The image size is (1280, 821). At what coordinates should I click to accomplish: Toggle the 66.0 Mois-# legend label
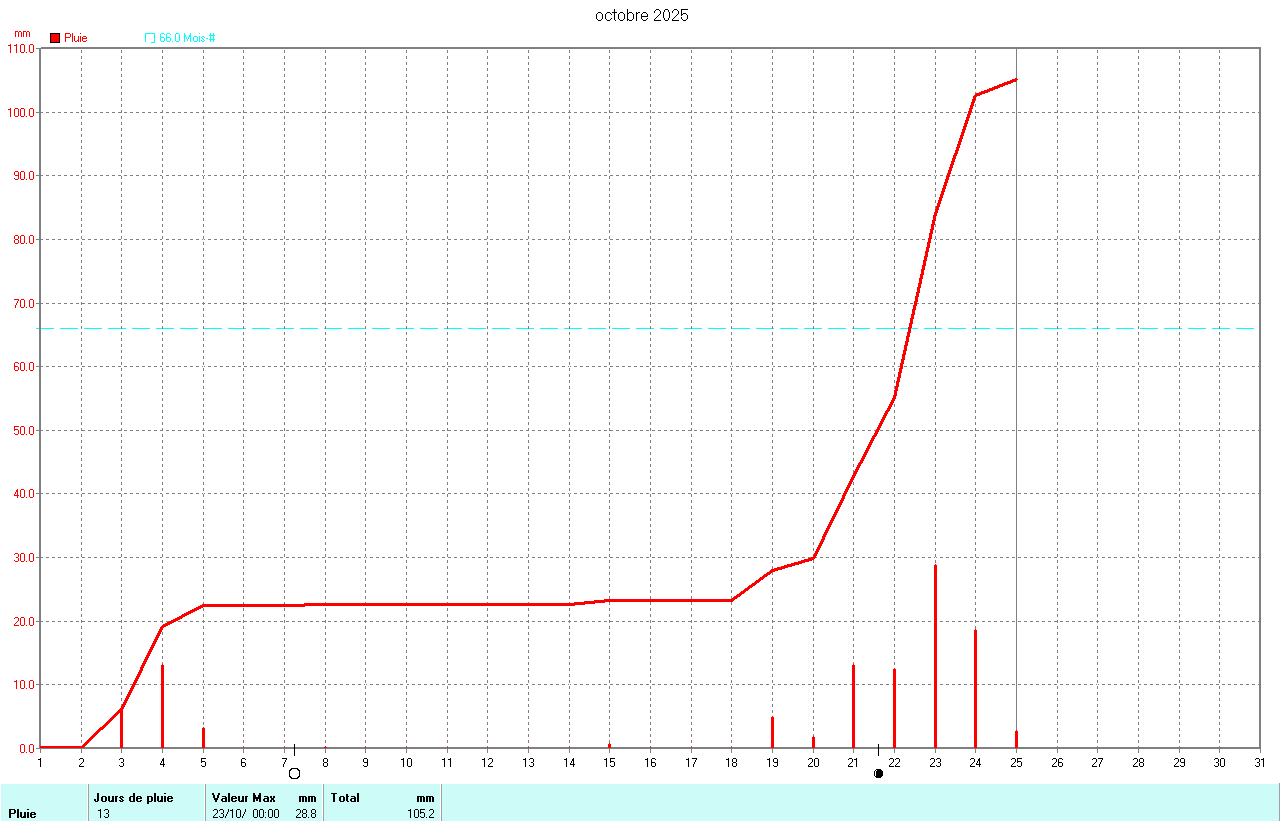point(188,38)
